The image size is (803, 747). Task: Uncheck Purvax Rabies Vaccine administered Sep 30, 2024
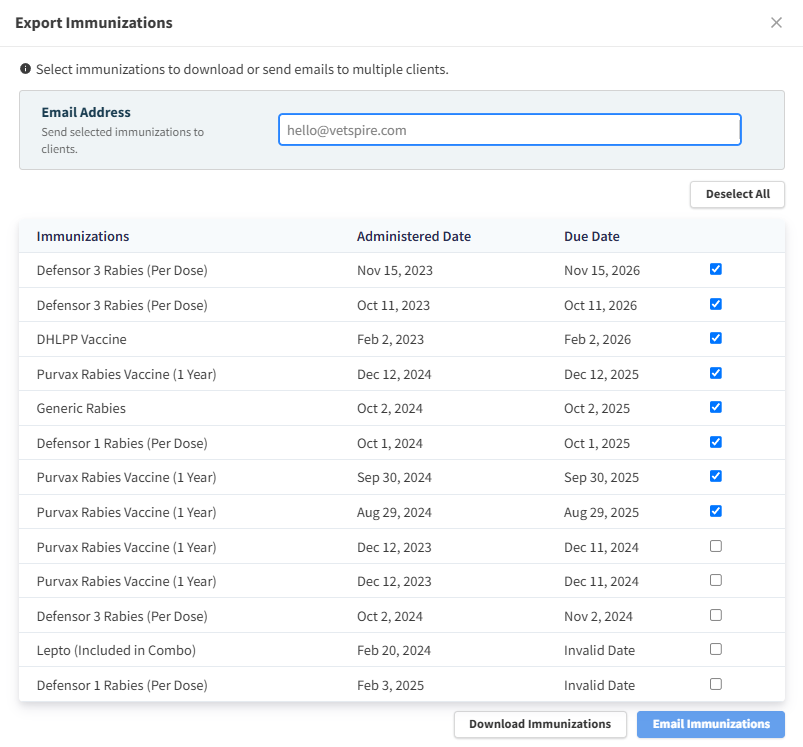(715, 475)
